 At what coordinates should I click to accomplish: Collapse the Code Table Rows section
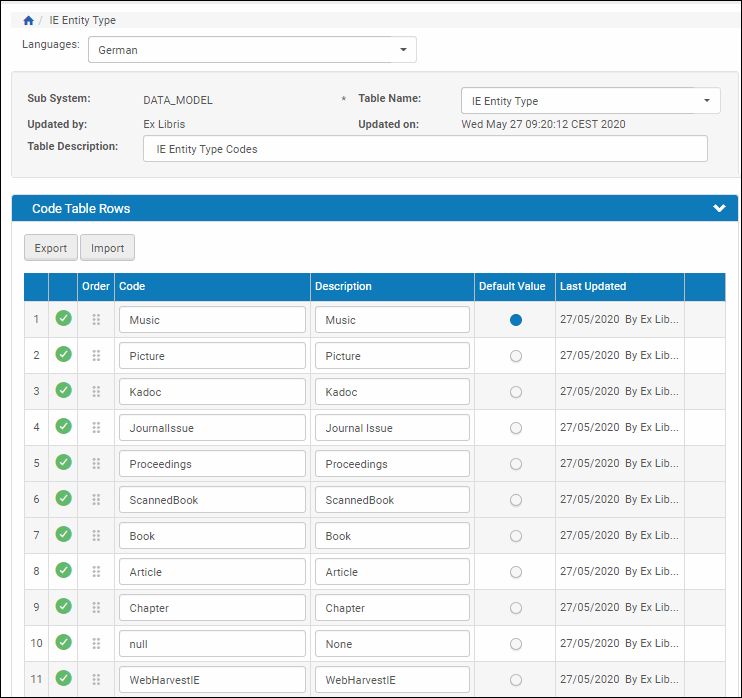(718, 209)
